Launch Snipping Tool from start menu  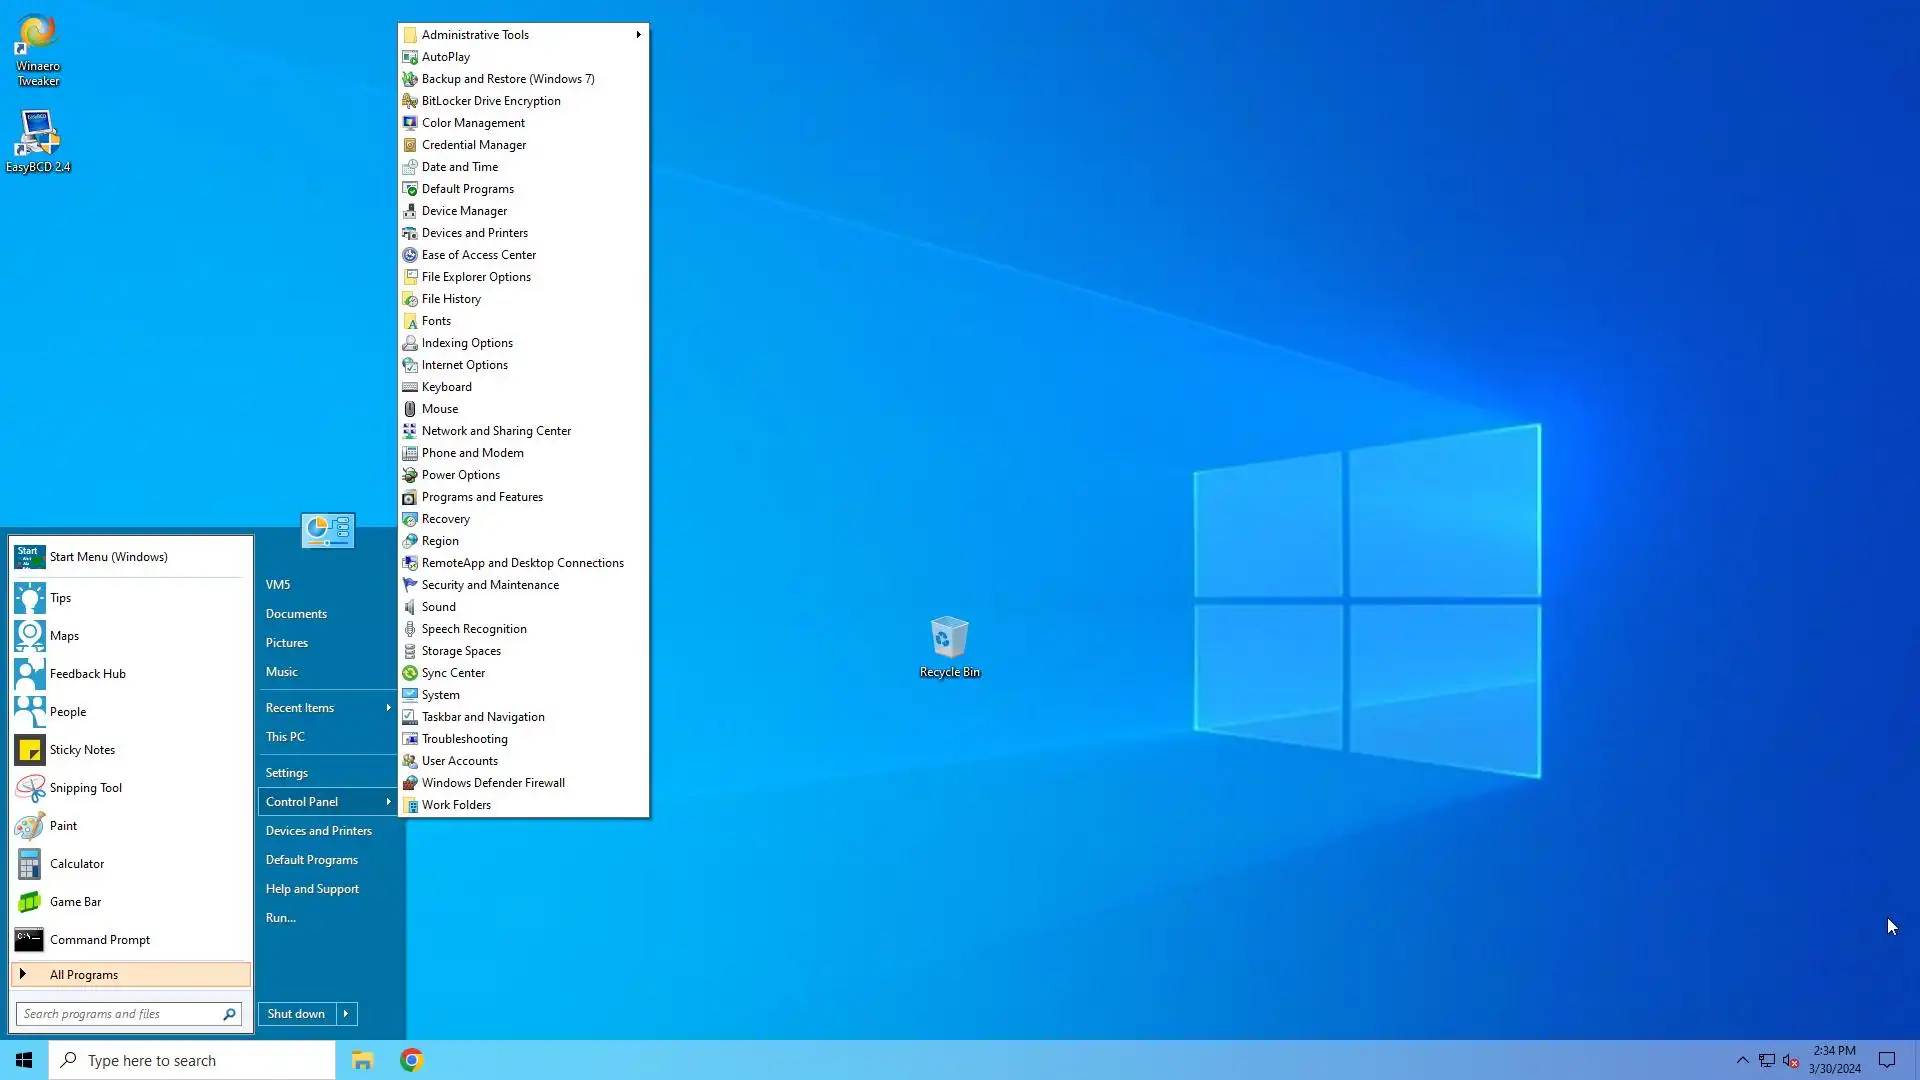coord(85,788)
